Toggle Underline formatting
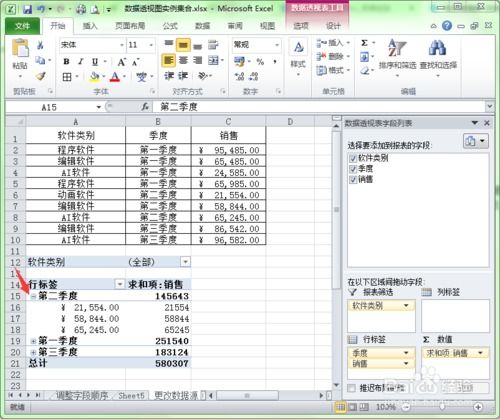500x419 pixels. [x=95, y=62]
